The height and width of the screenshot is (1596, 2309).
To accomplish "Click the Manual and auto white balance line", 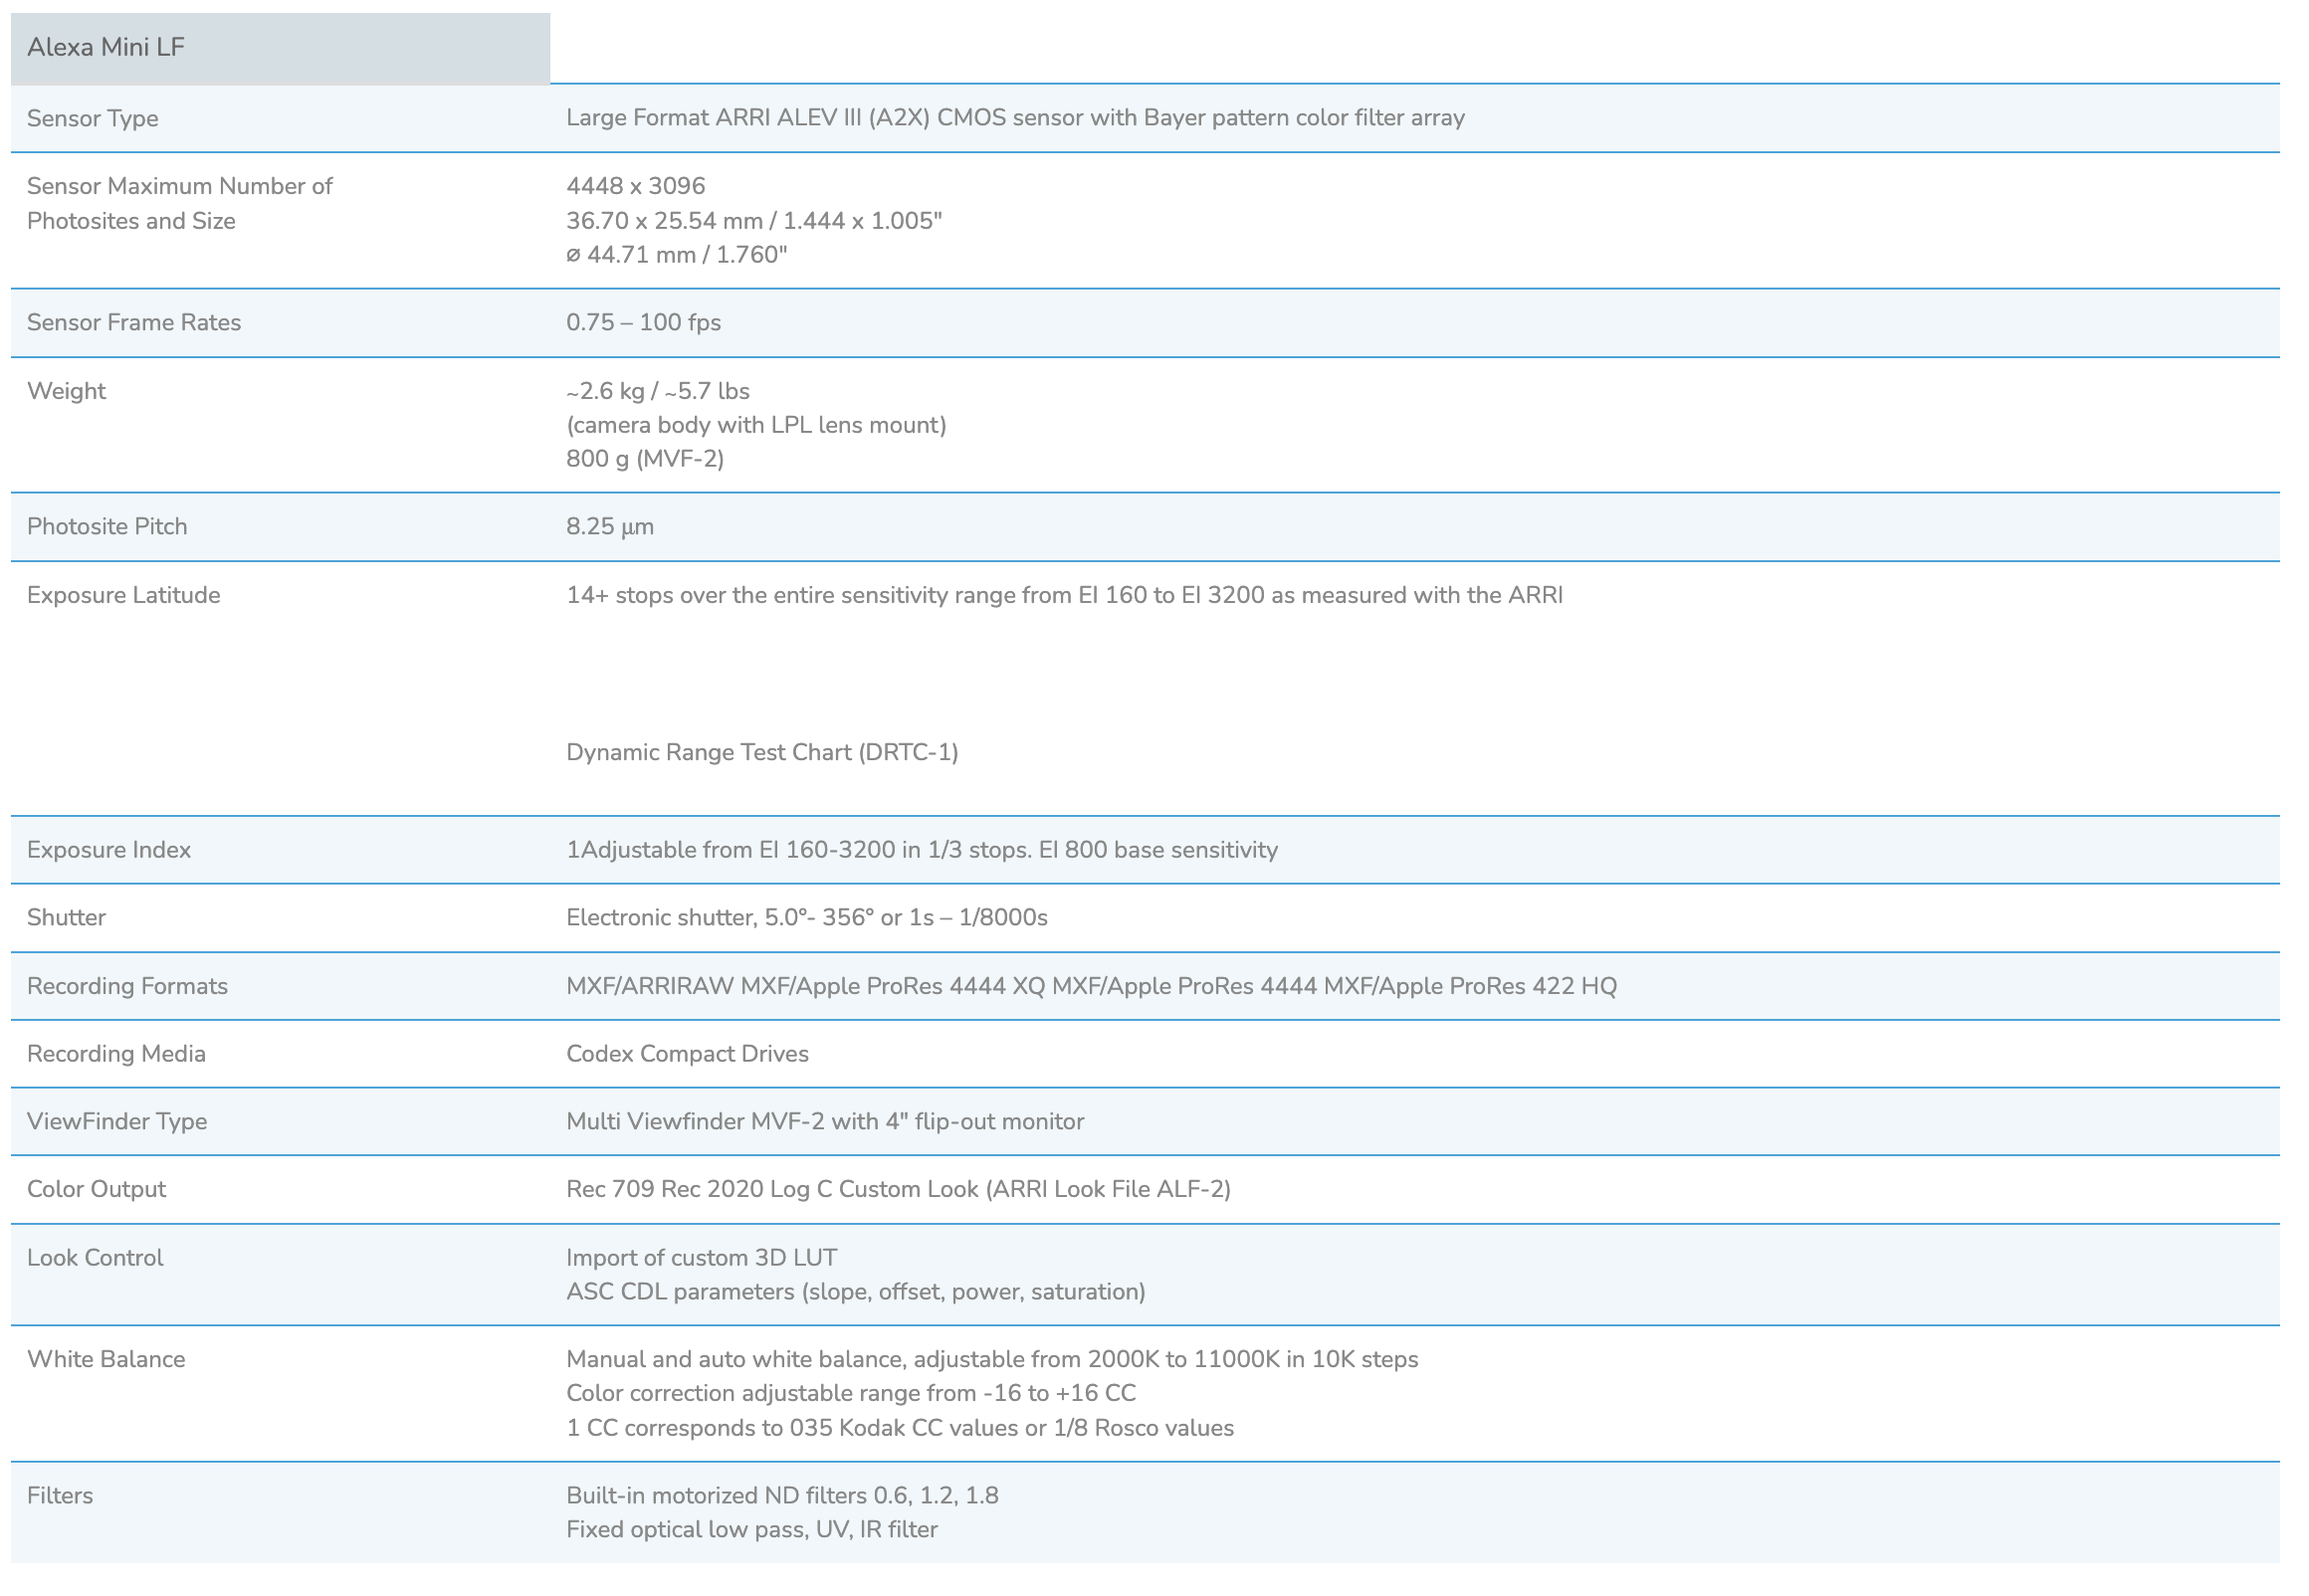I will click(x=992, y=1359).
